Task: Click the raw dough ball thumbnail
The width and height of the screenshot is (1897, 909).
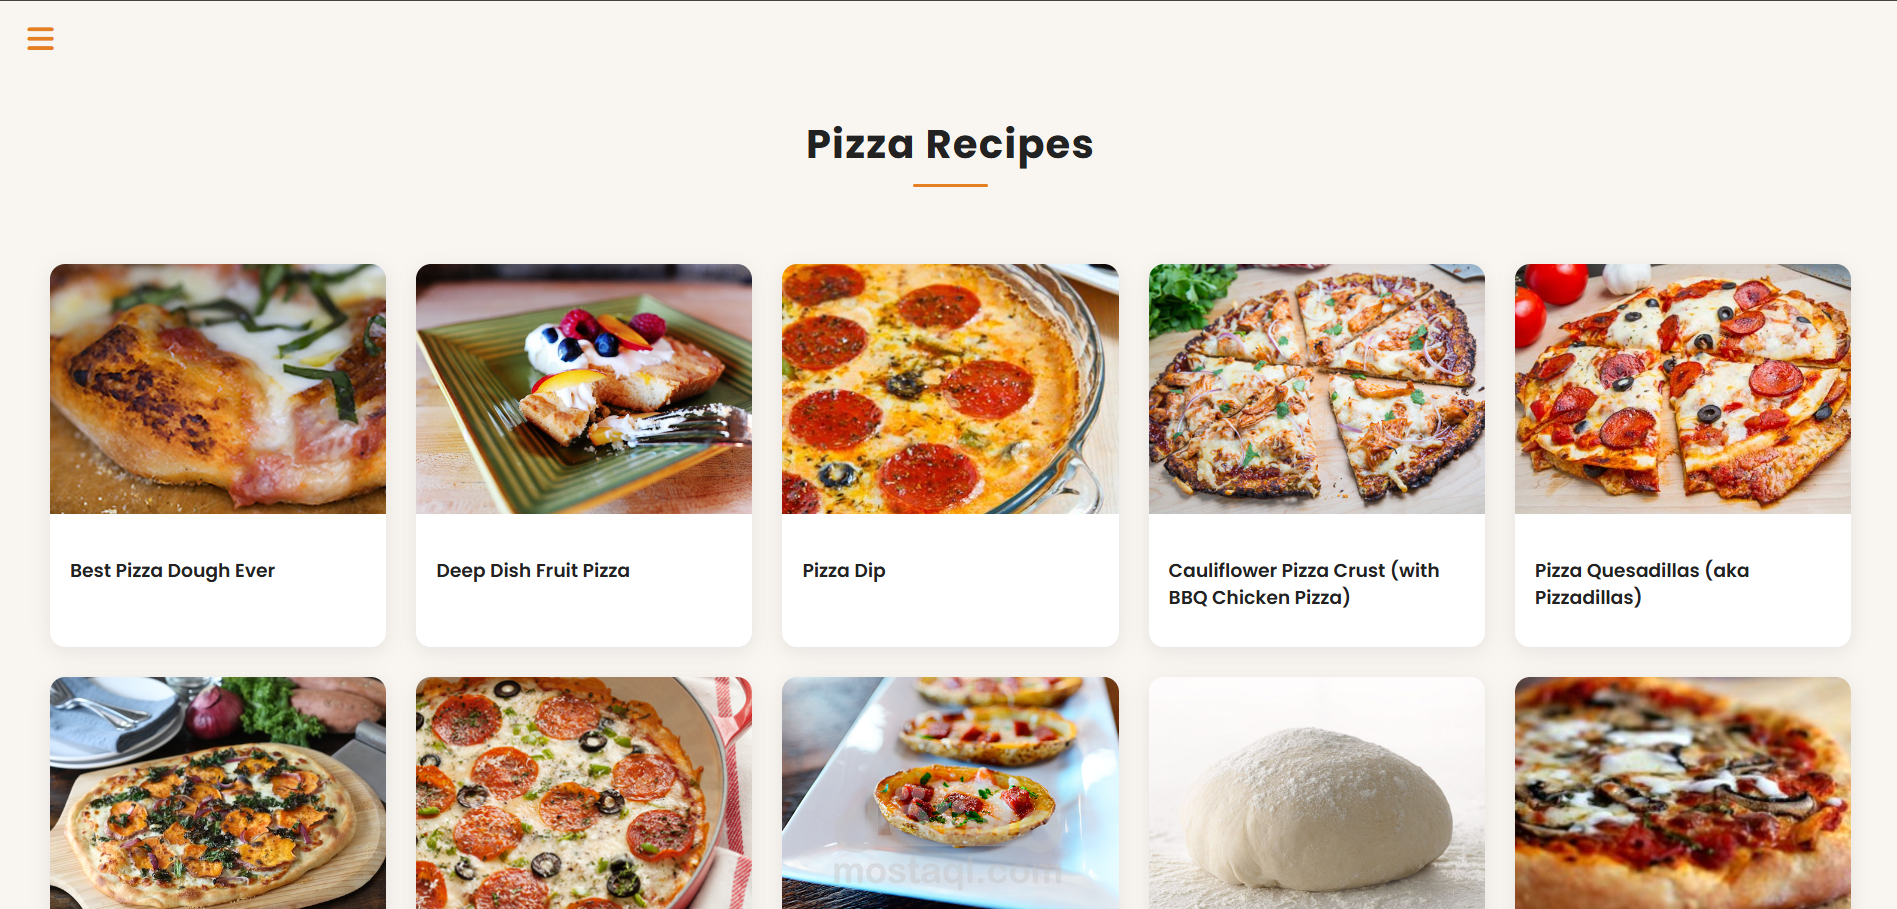Action: point(1317,793)
